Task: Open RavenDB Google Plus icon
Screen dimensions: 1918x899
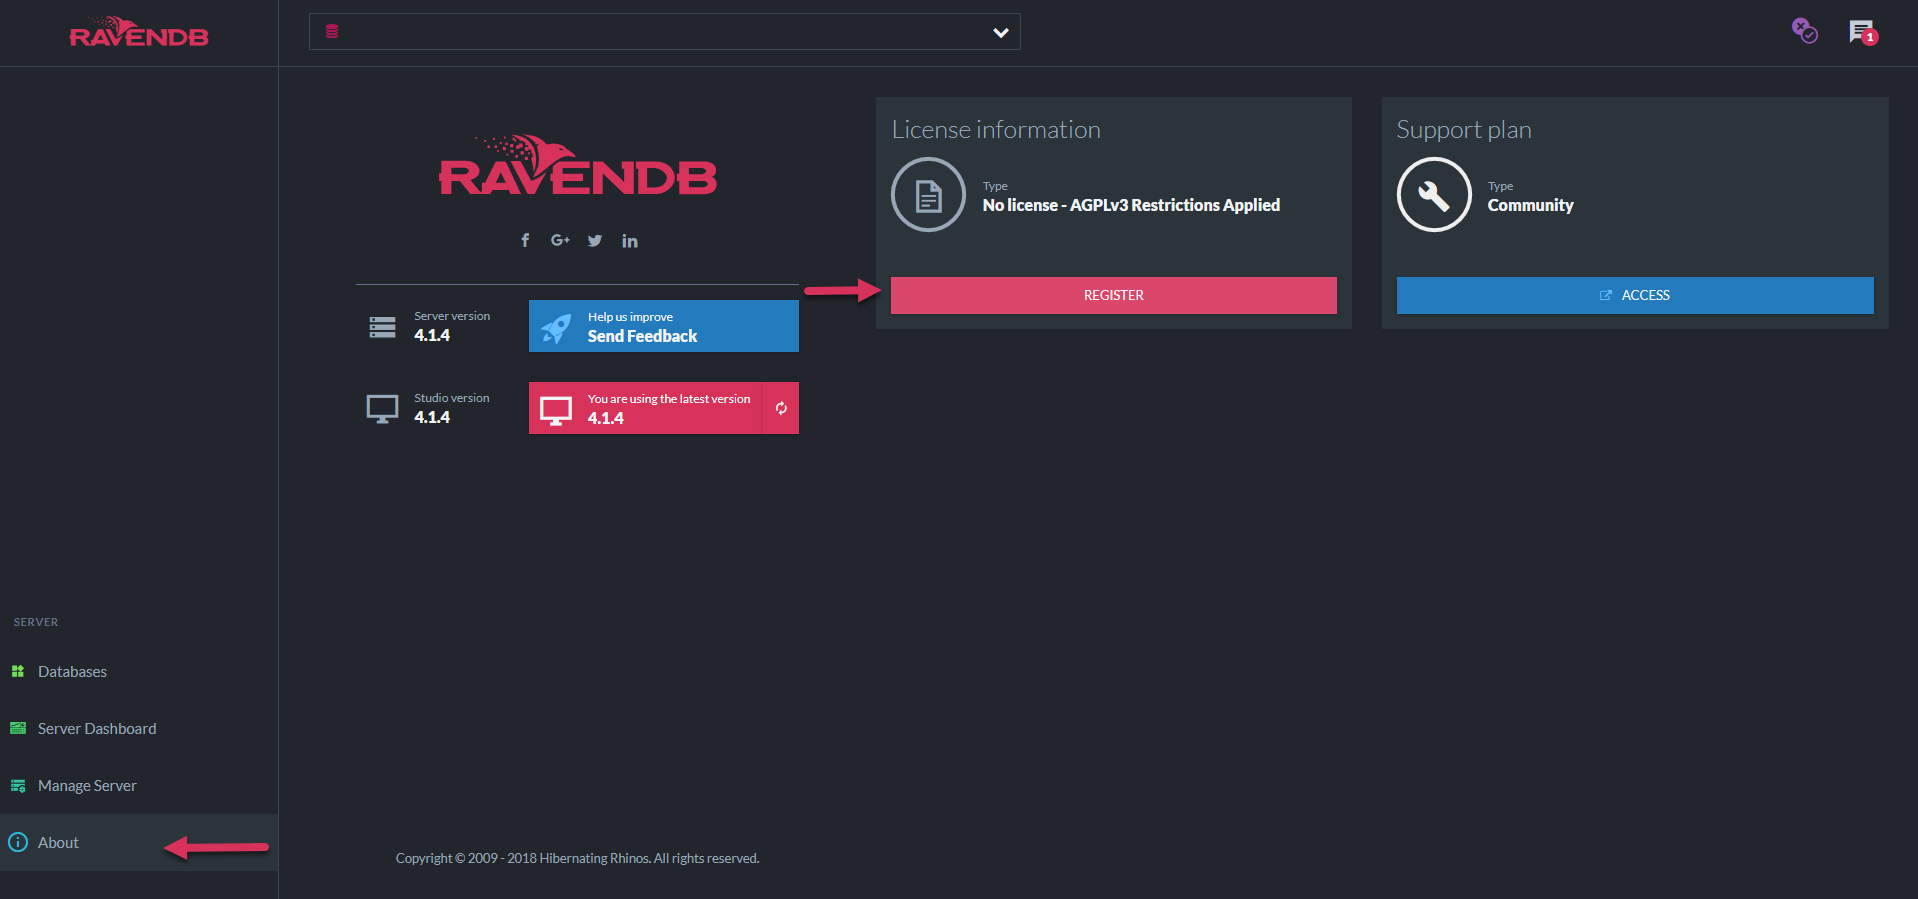Action: point(560,240)
